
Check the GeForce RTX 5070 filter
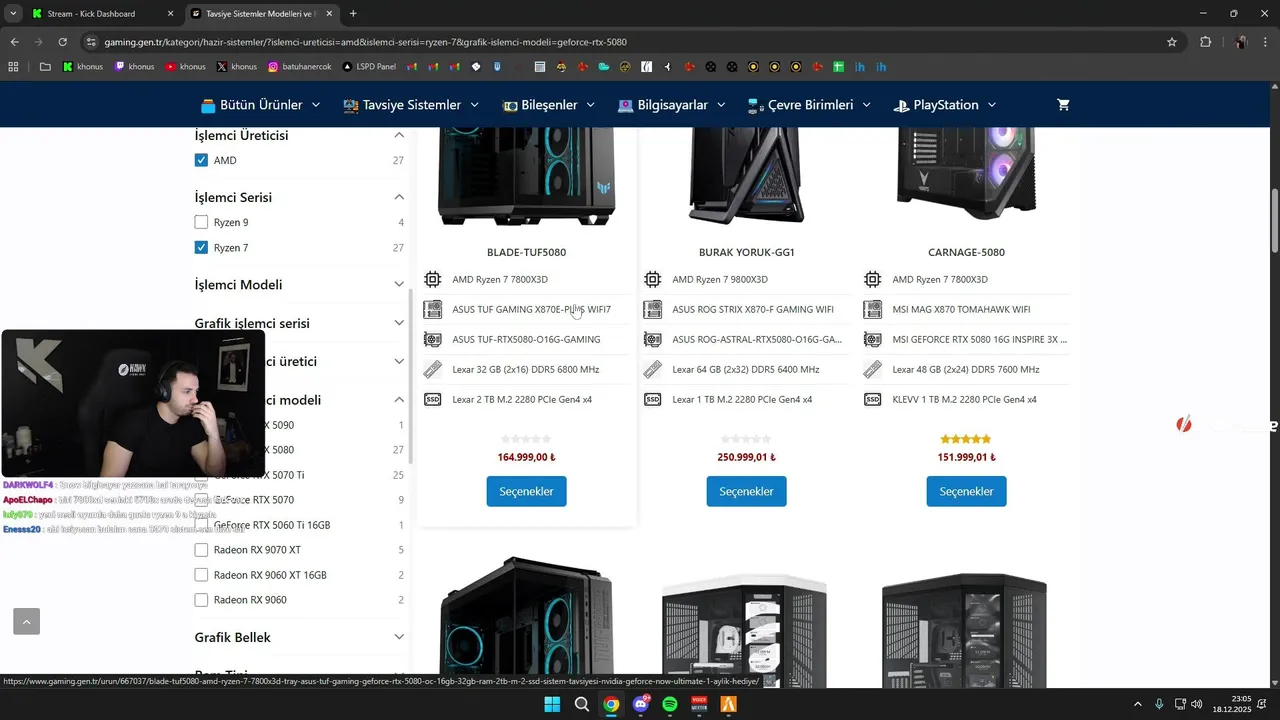(x=201, y=500)
